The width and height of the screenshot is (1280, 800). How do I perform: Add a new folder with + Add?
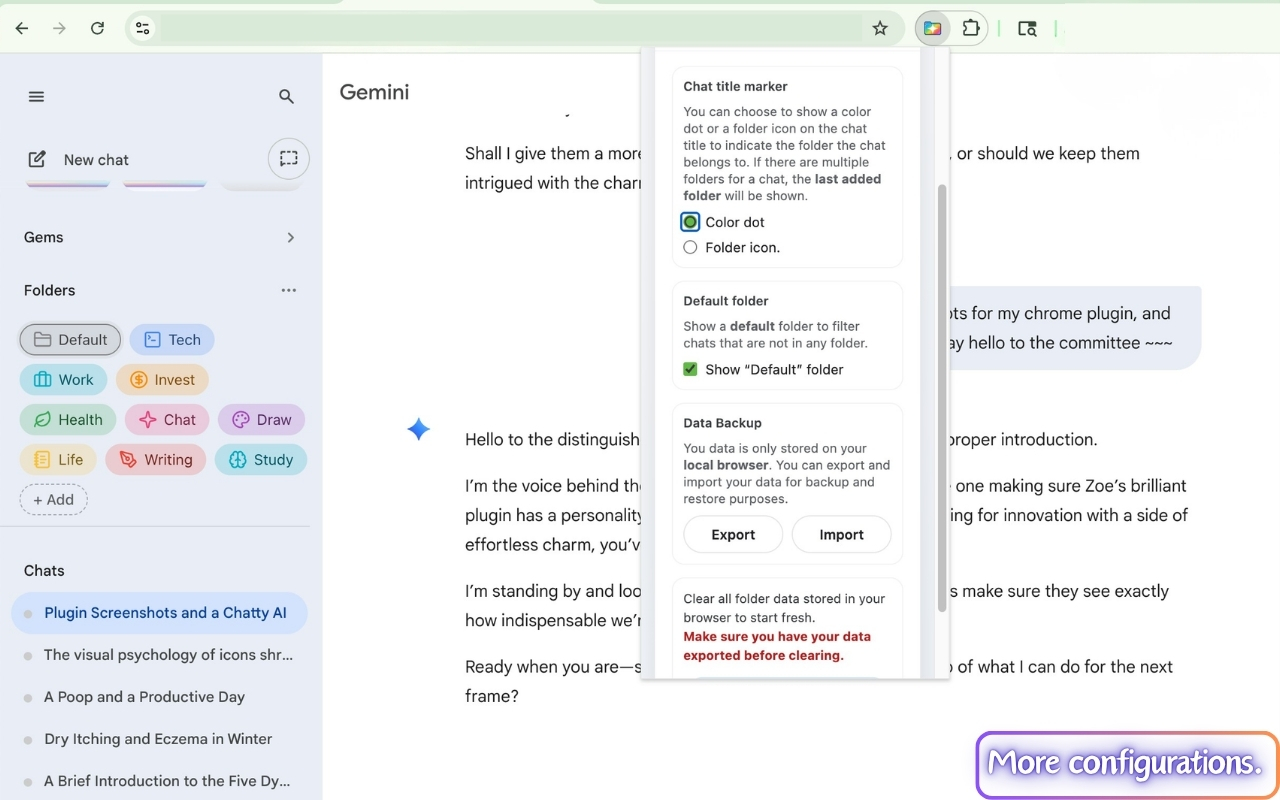coord(53,500)
